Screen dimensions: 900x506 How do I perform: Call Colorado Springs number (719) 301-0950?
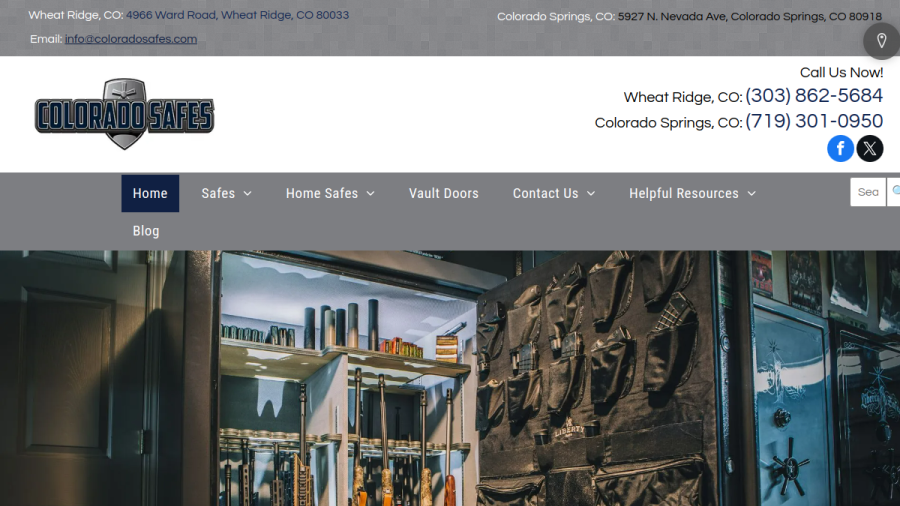pyautogui.click(x=814, y=121)
